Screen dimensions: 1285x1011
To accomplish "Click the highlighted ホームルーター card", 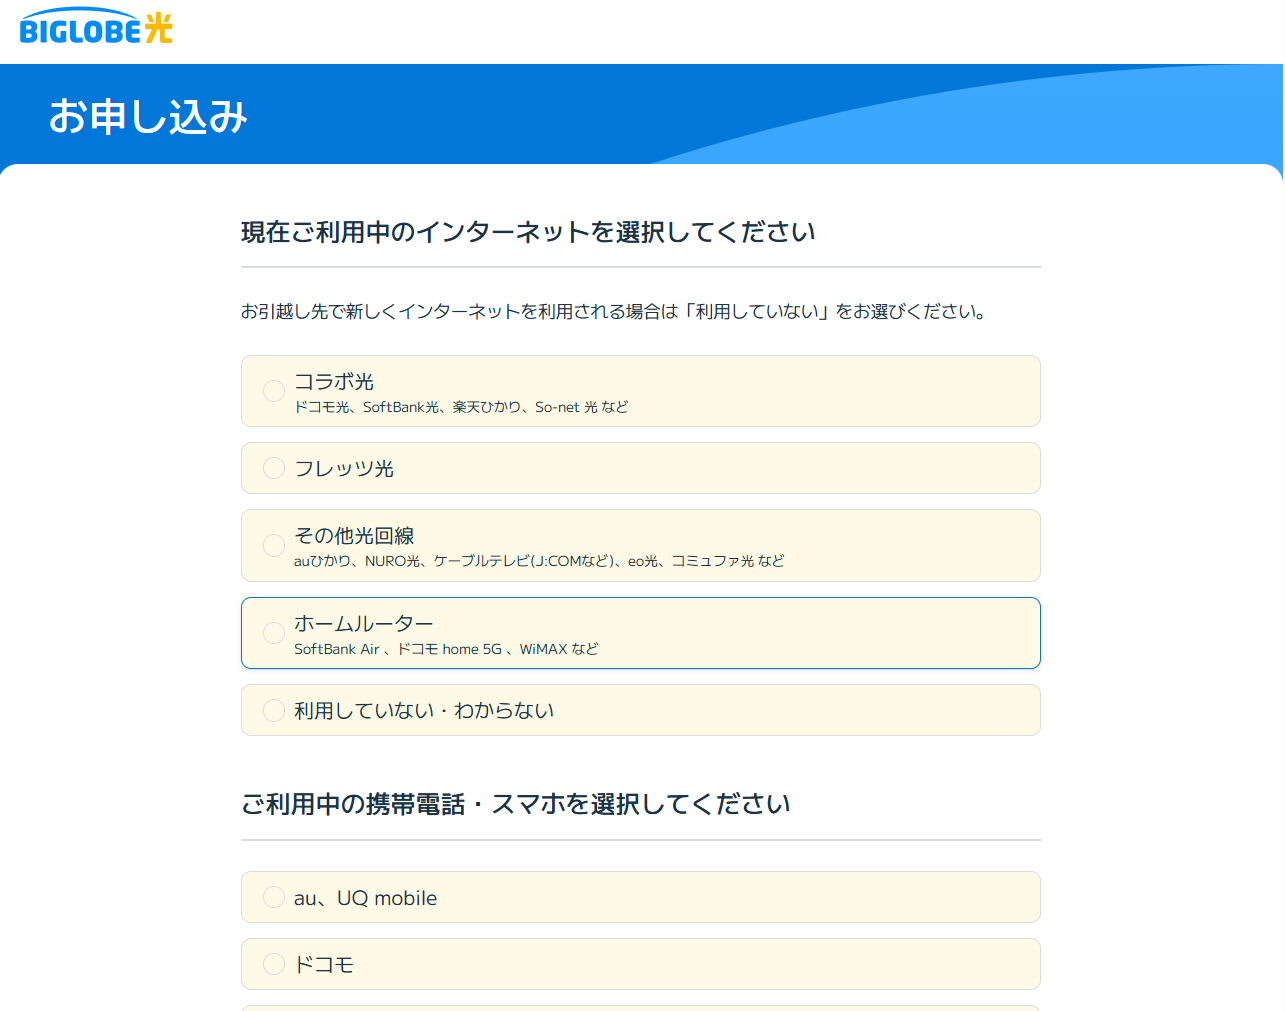I will 640,632.
